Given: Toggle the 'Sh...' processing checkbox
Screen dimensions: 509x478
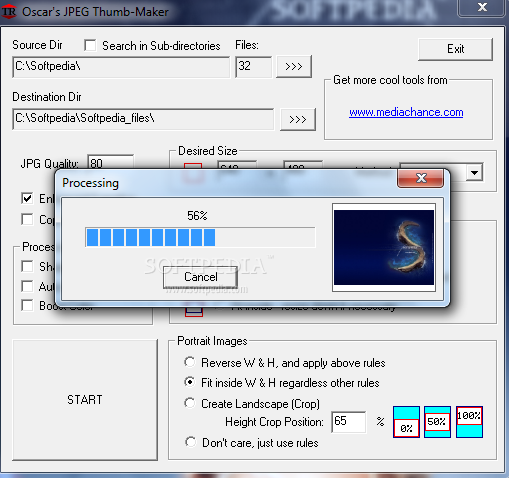Looking at the screenshot, I should [x=27, y=266].
